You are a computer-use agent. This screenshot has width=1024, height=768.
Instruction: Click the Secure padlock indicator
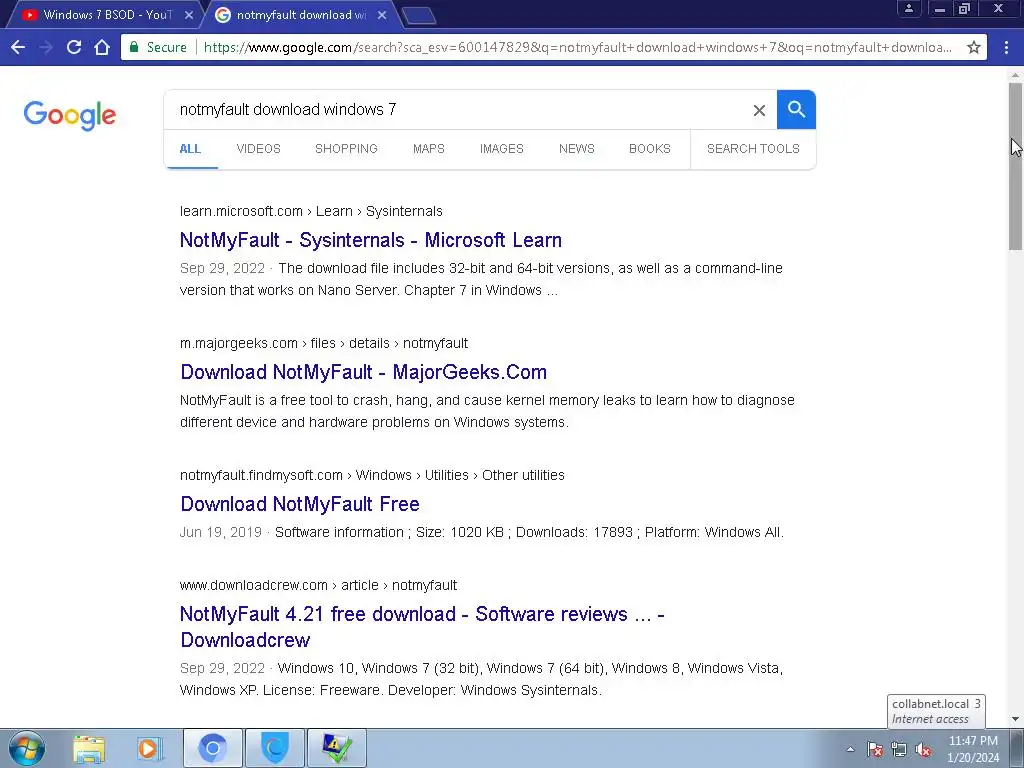pyautogui.click(x=158, y=47)
